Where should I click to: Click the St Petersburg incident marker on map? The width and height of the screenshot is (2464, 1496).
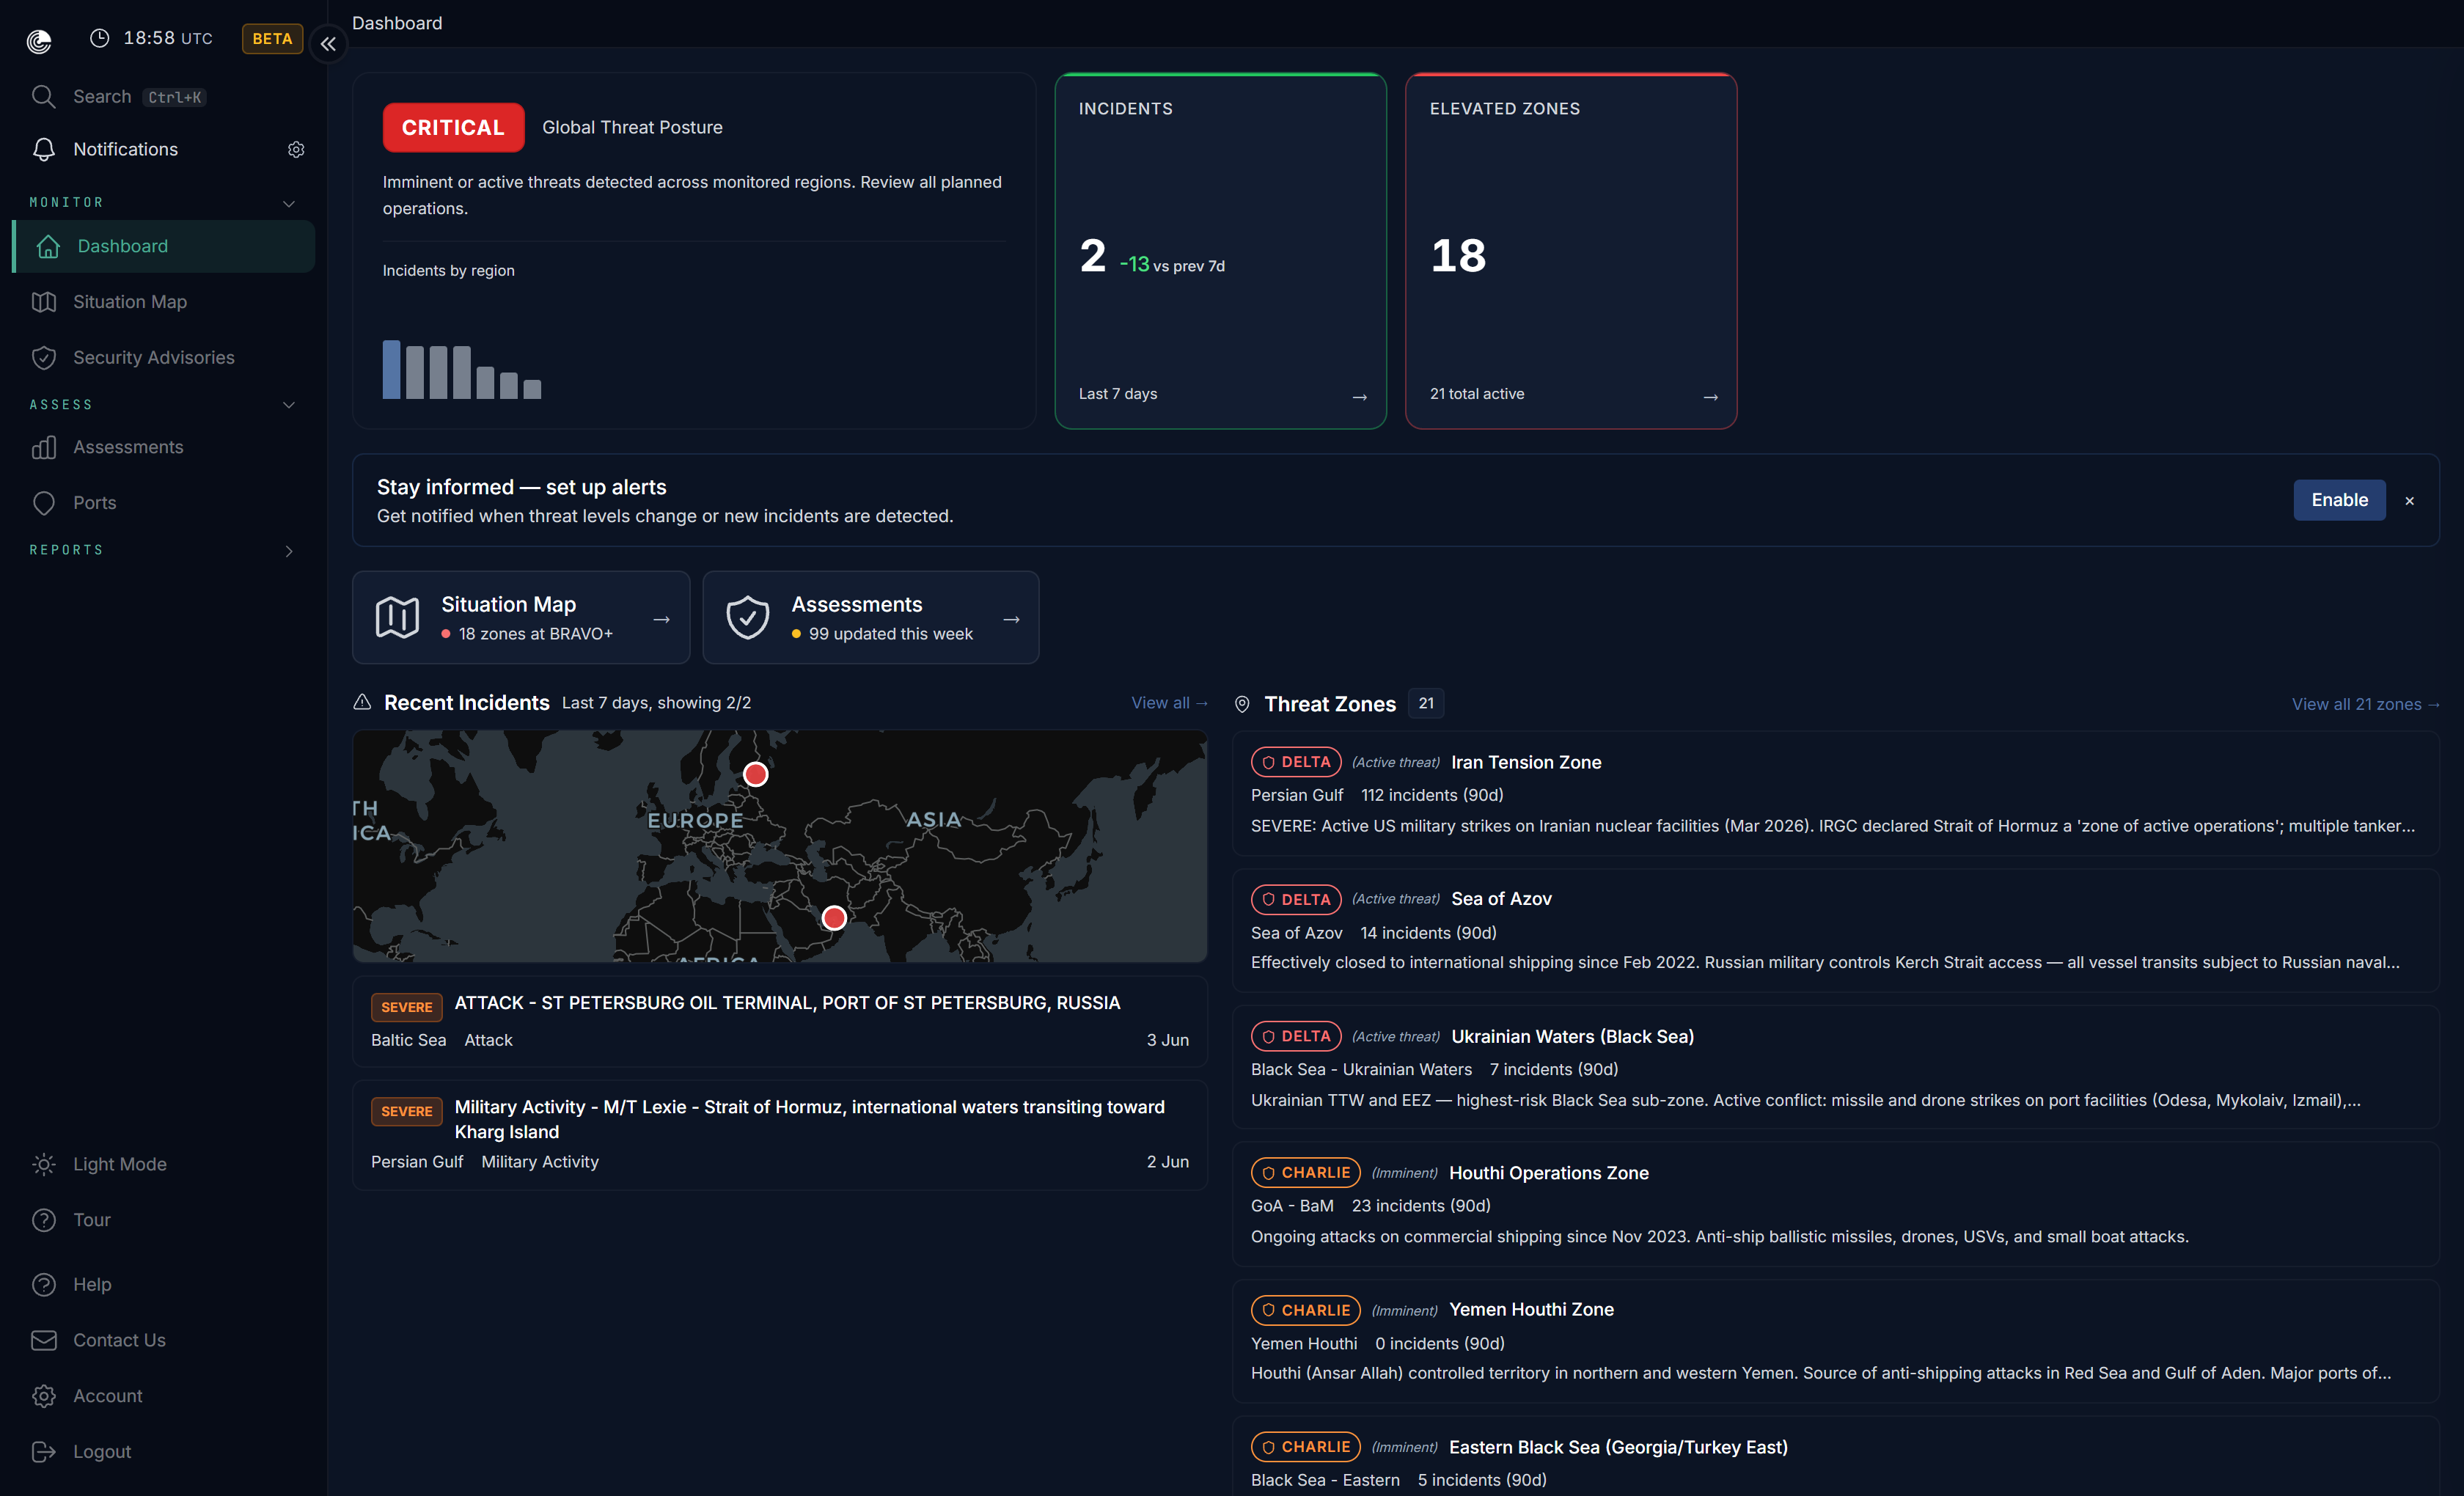pos(756,774)
